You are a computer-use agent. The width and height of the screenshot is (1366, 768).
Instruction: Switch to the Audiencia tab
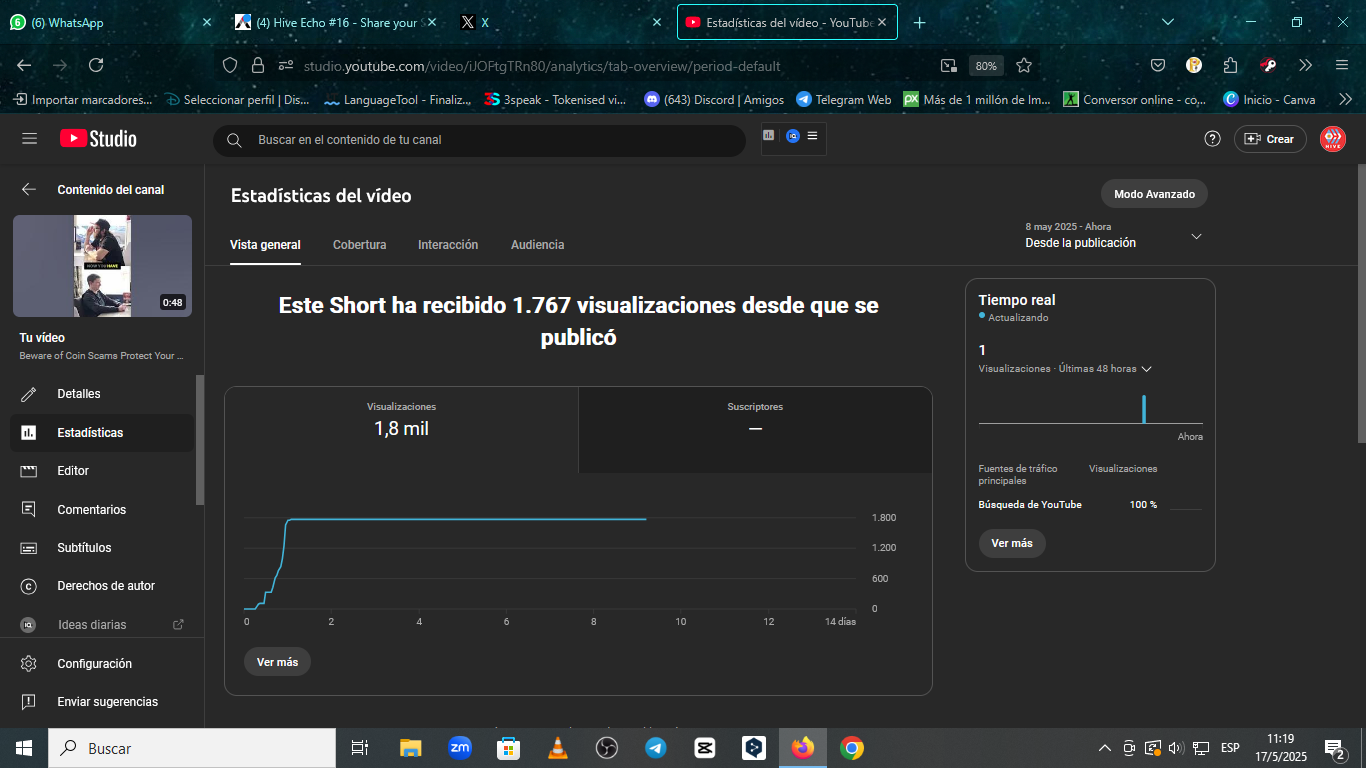tap(537, 245)
